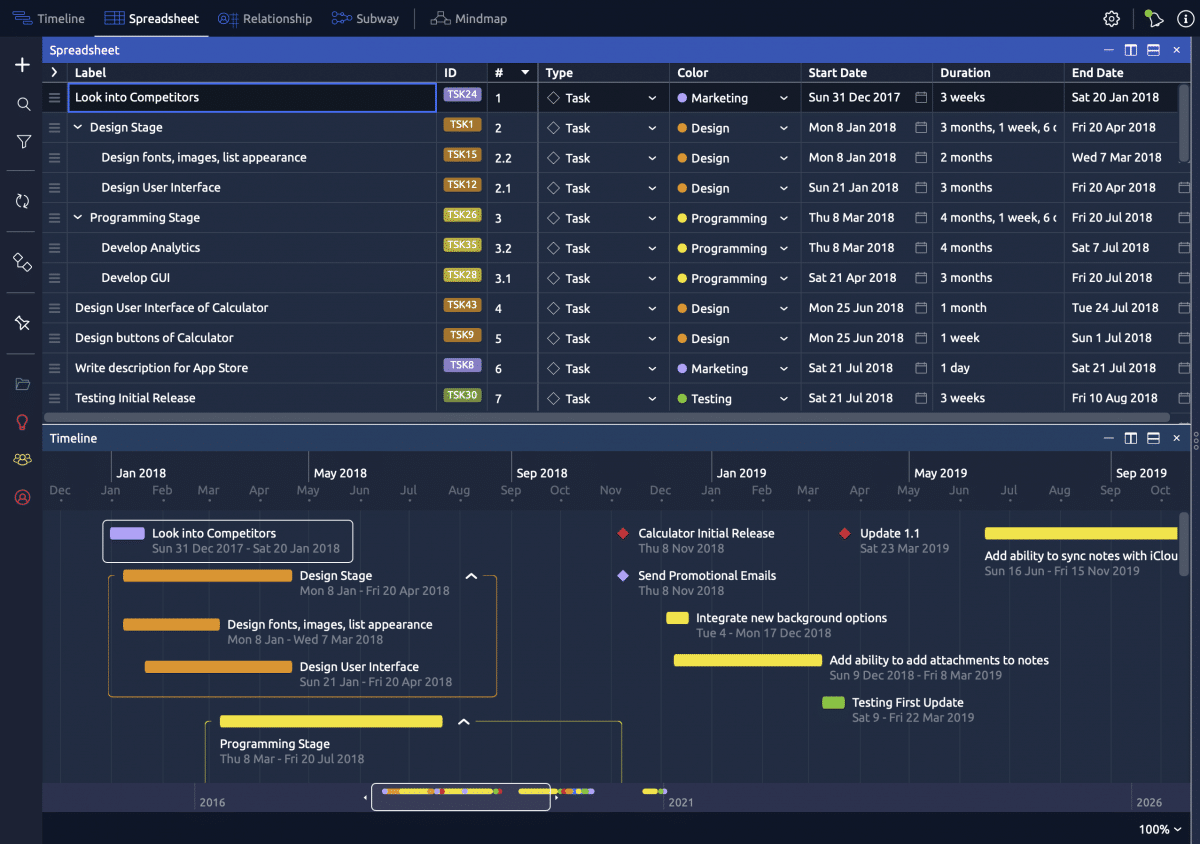The image size is (1200, 844).
Task: Open the red Lightbulb ideas icon
Action: [21, 422]
